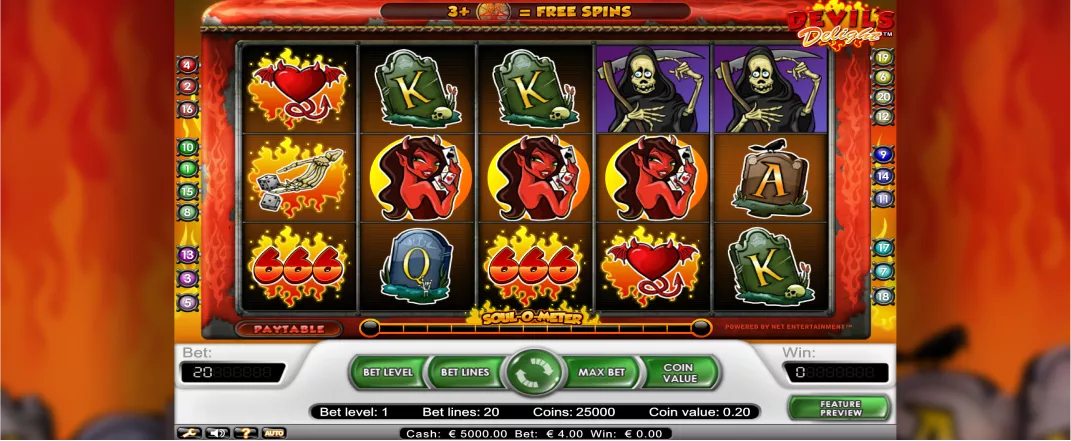This screenshot has width=1071, height=441.
Task: Select payline number 9 marker
Action: 883,154
